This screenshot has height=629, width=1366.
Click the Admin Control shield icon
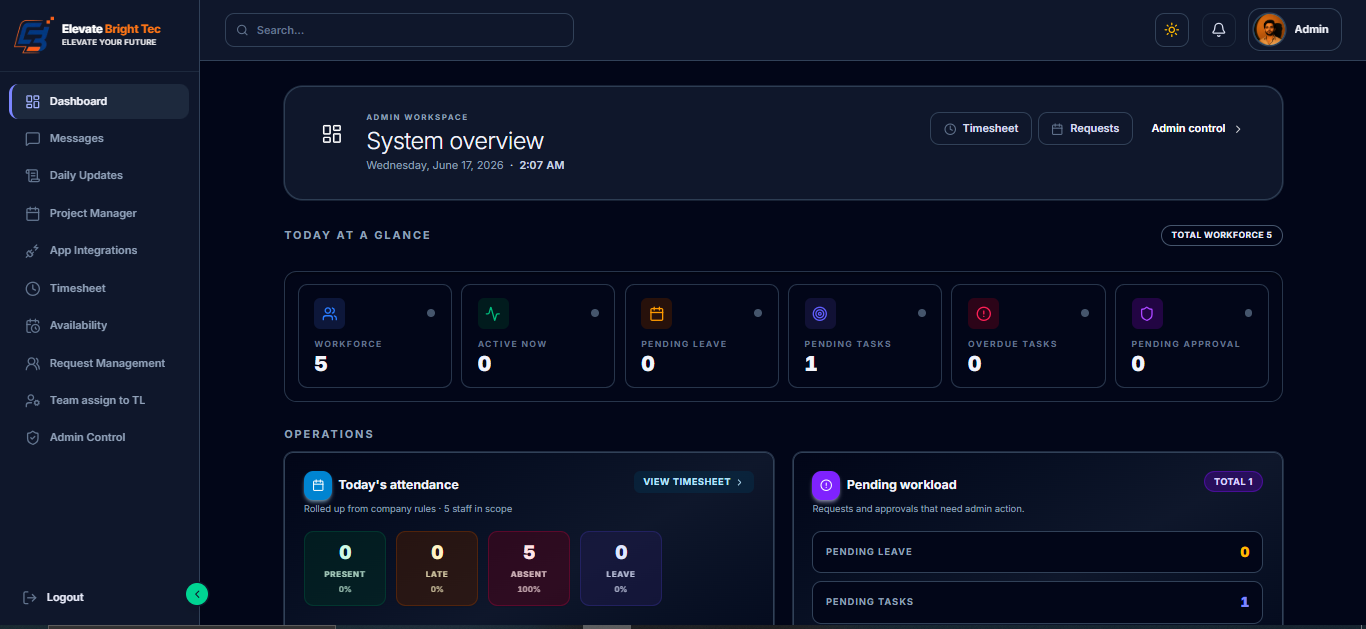(x=33, y=438)
